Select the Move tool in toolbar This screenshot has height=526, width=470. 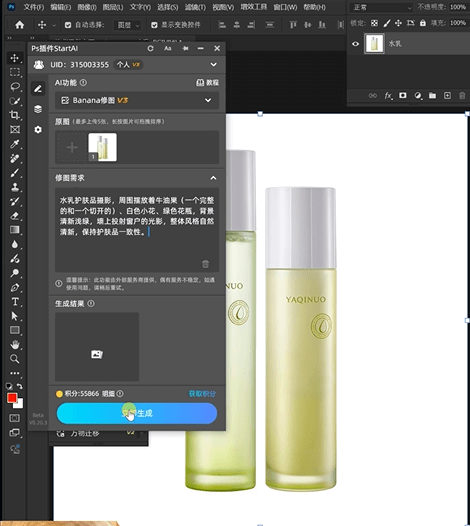coord(14,58)
